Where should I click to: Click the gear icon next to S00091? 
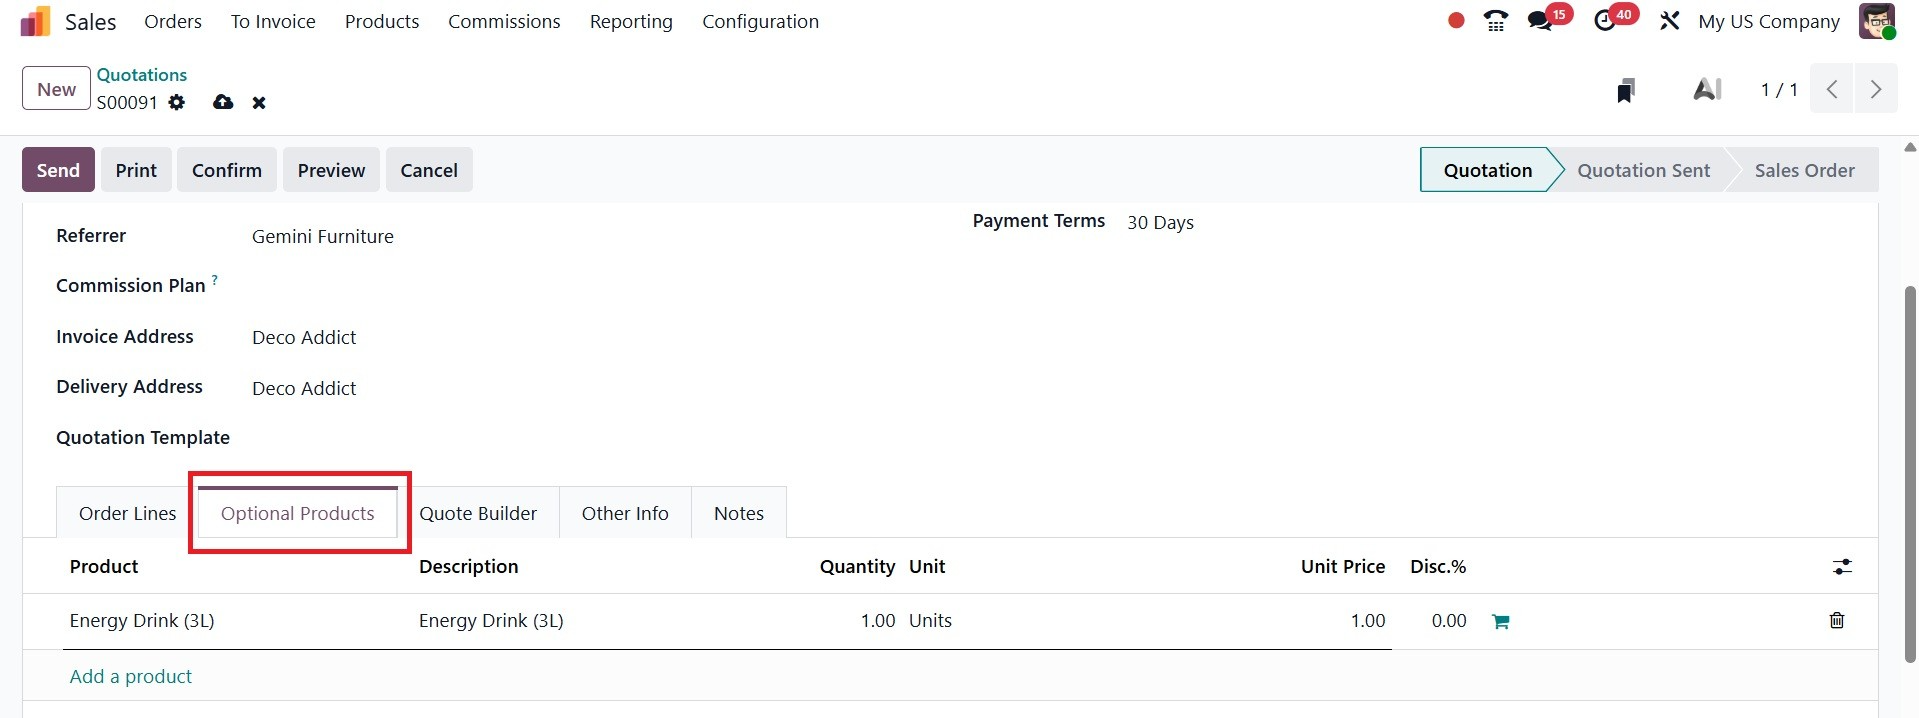(x=177, y=102)
